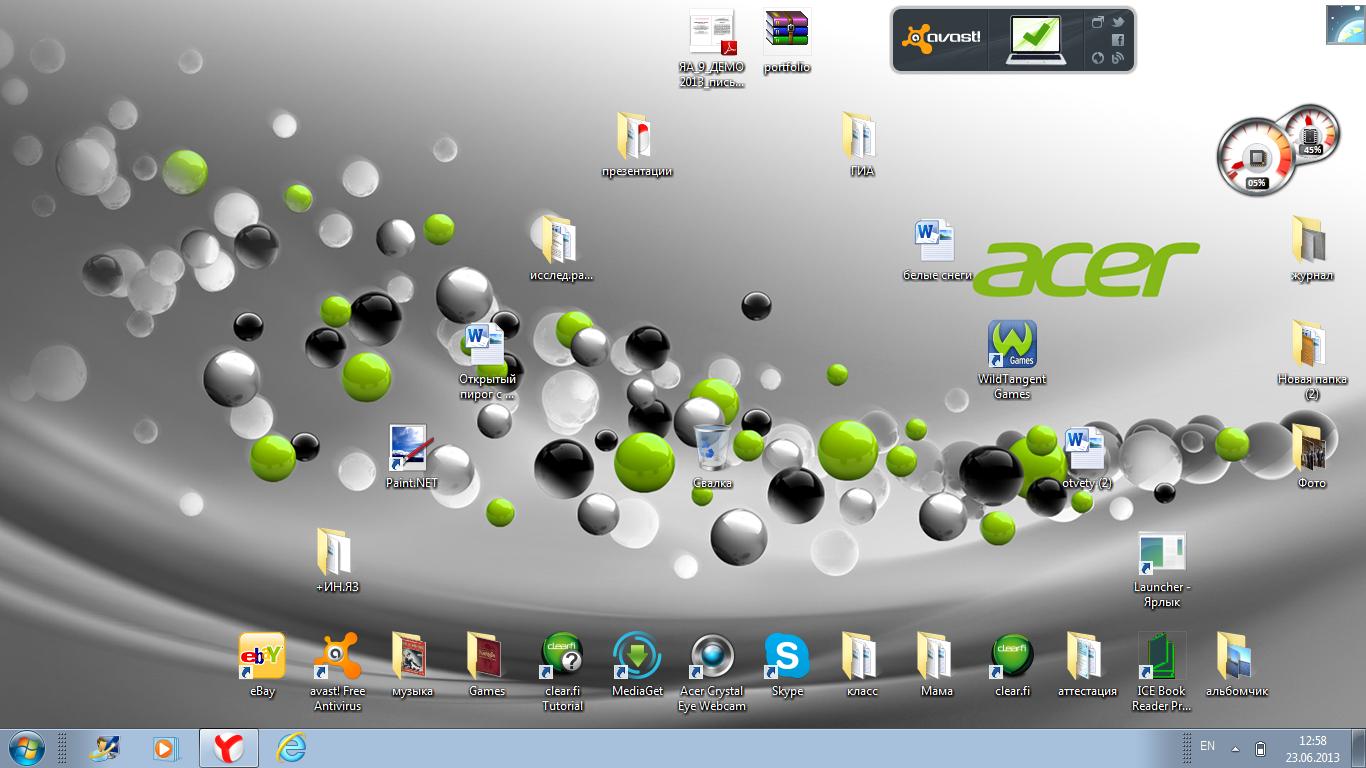1366x768 pixels.
Task: Click avast gadget protection status laptop
Action: 1034,38
